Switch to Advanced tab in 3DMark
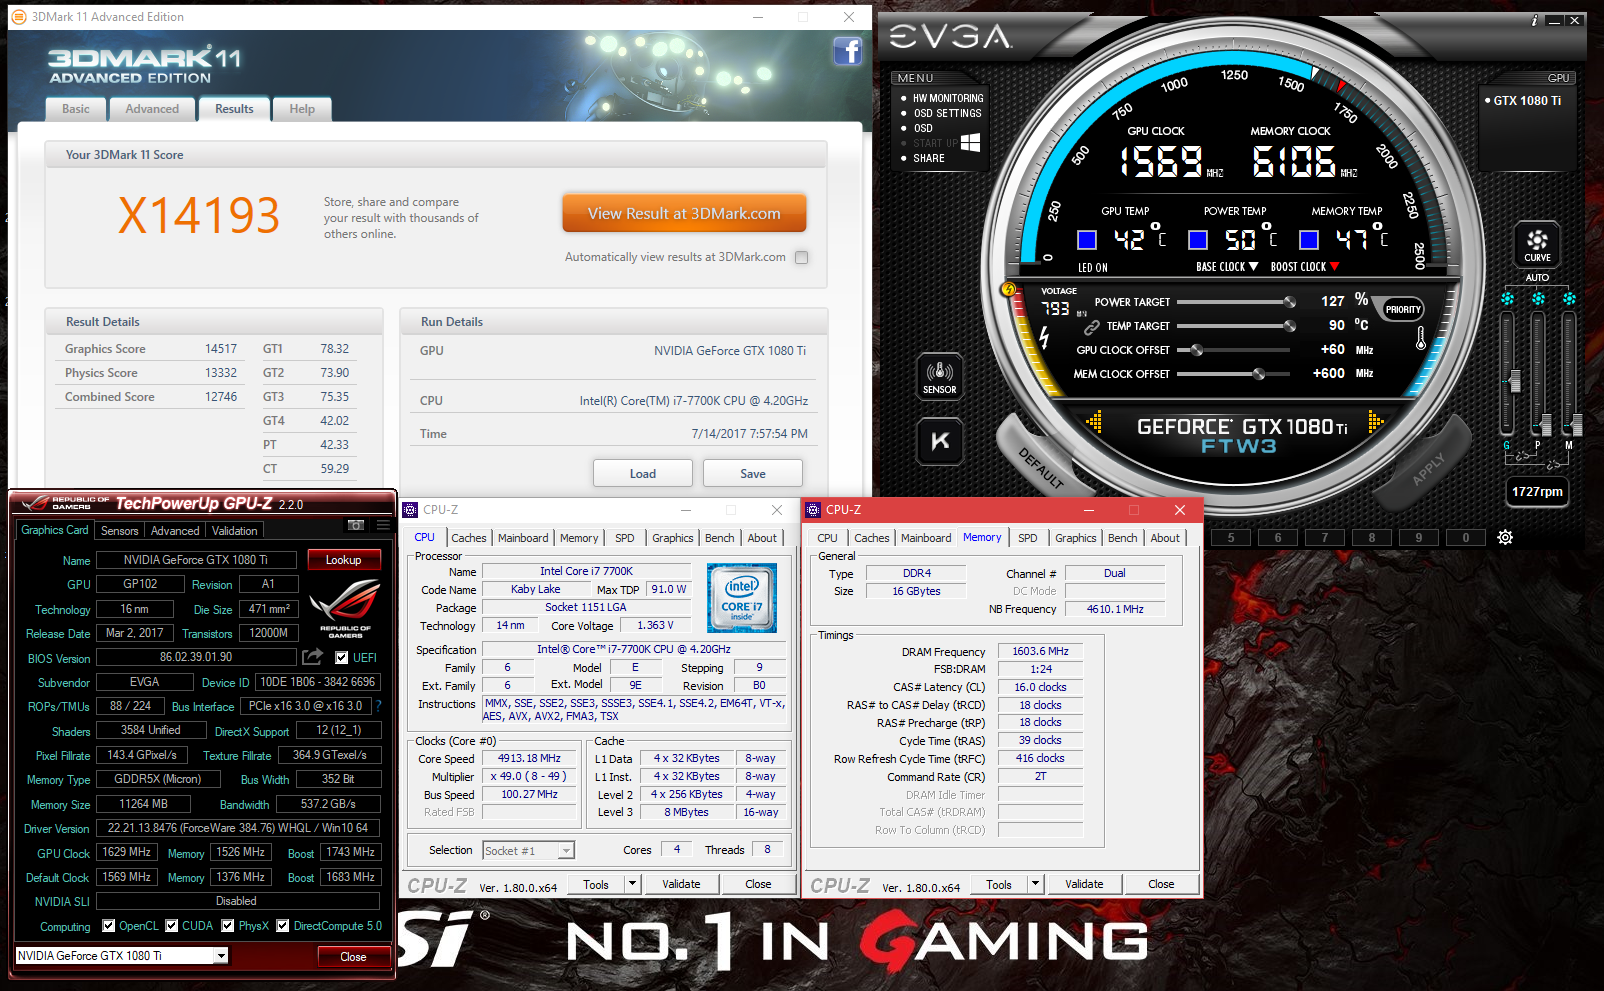Image resolution: width=1604 pixels, height=991 pixels. pyautogui.click(x=152, y=109)
